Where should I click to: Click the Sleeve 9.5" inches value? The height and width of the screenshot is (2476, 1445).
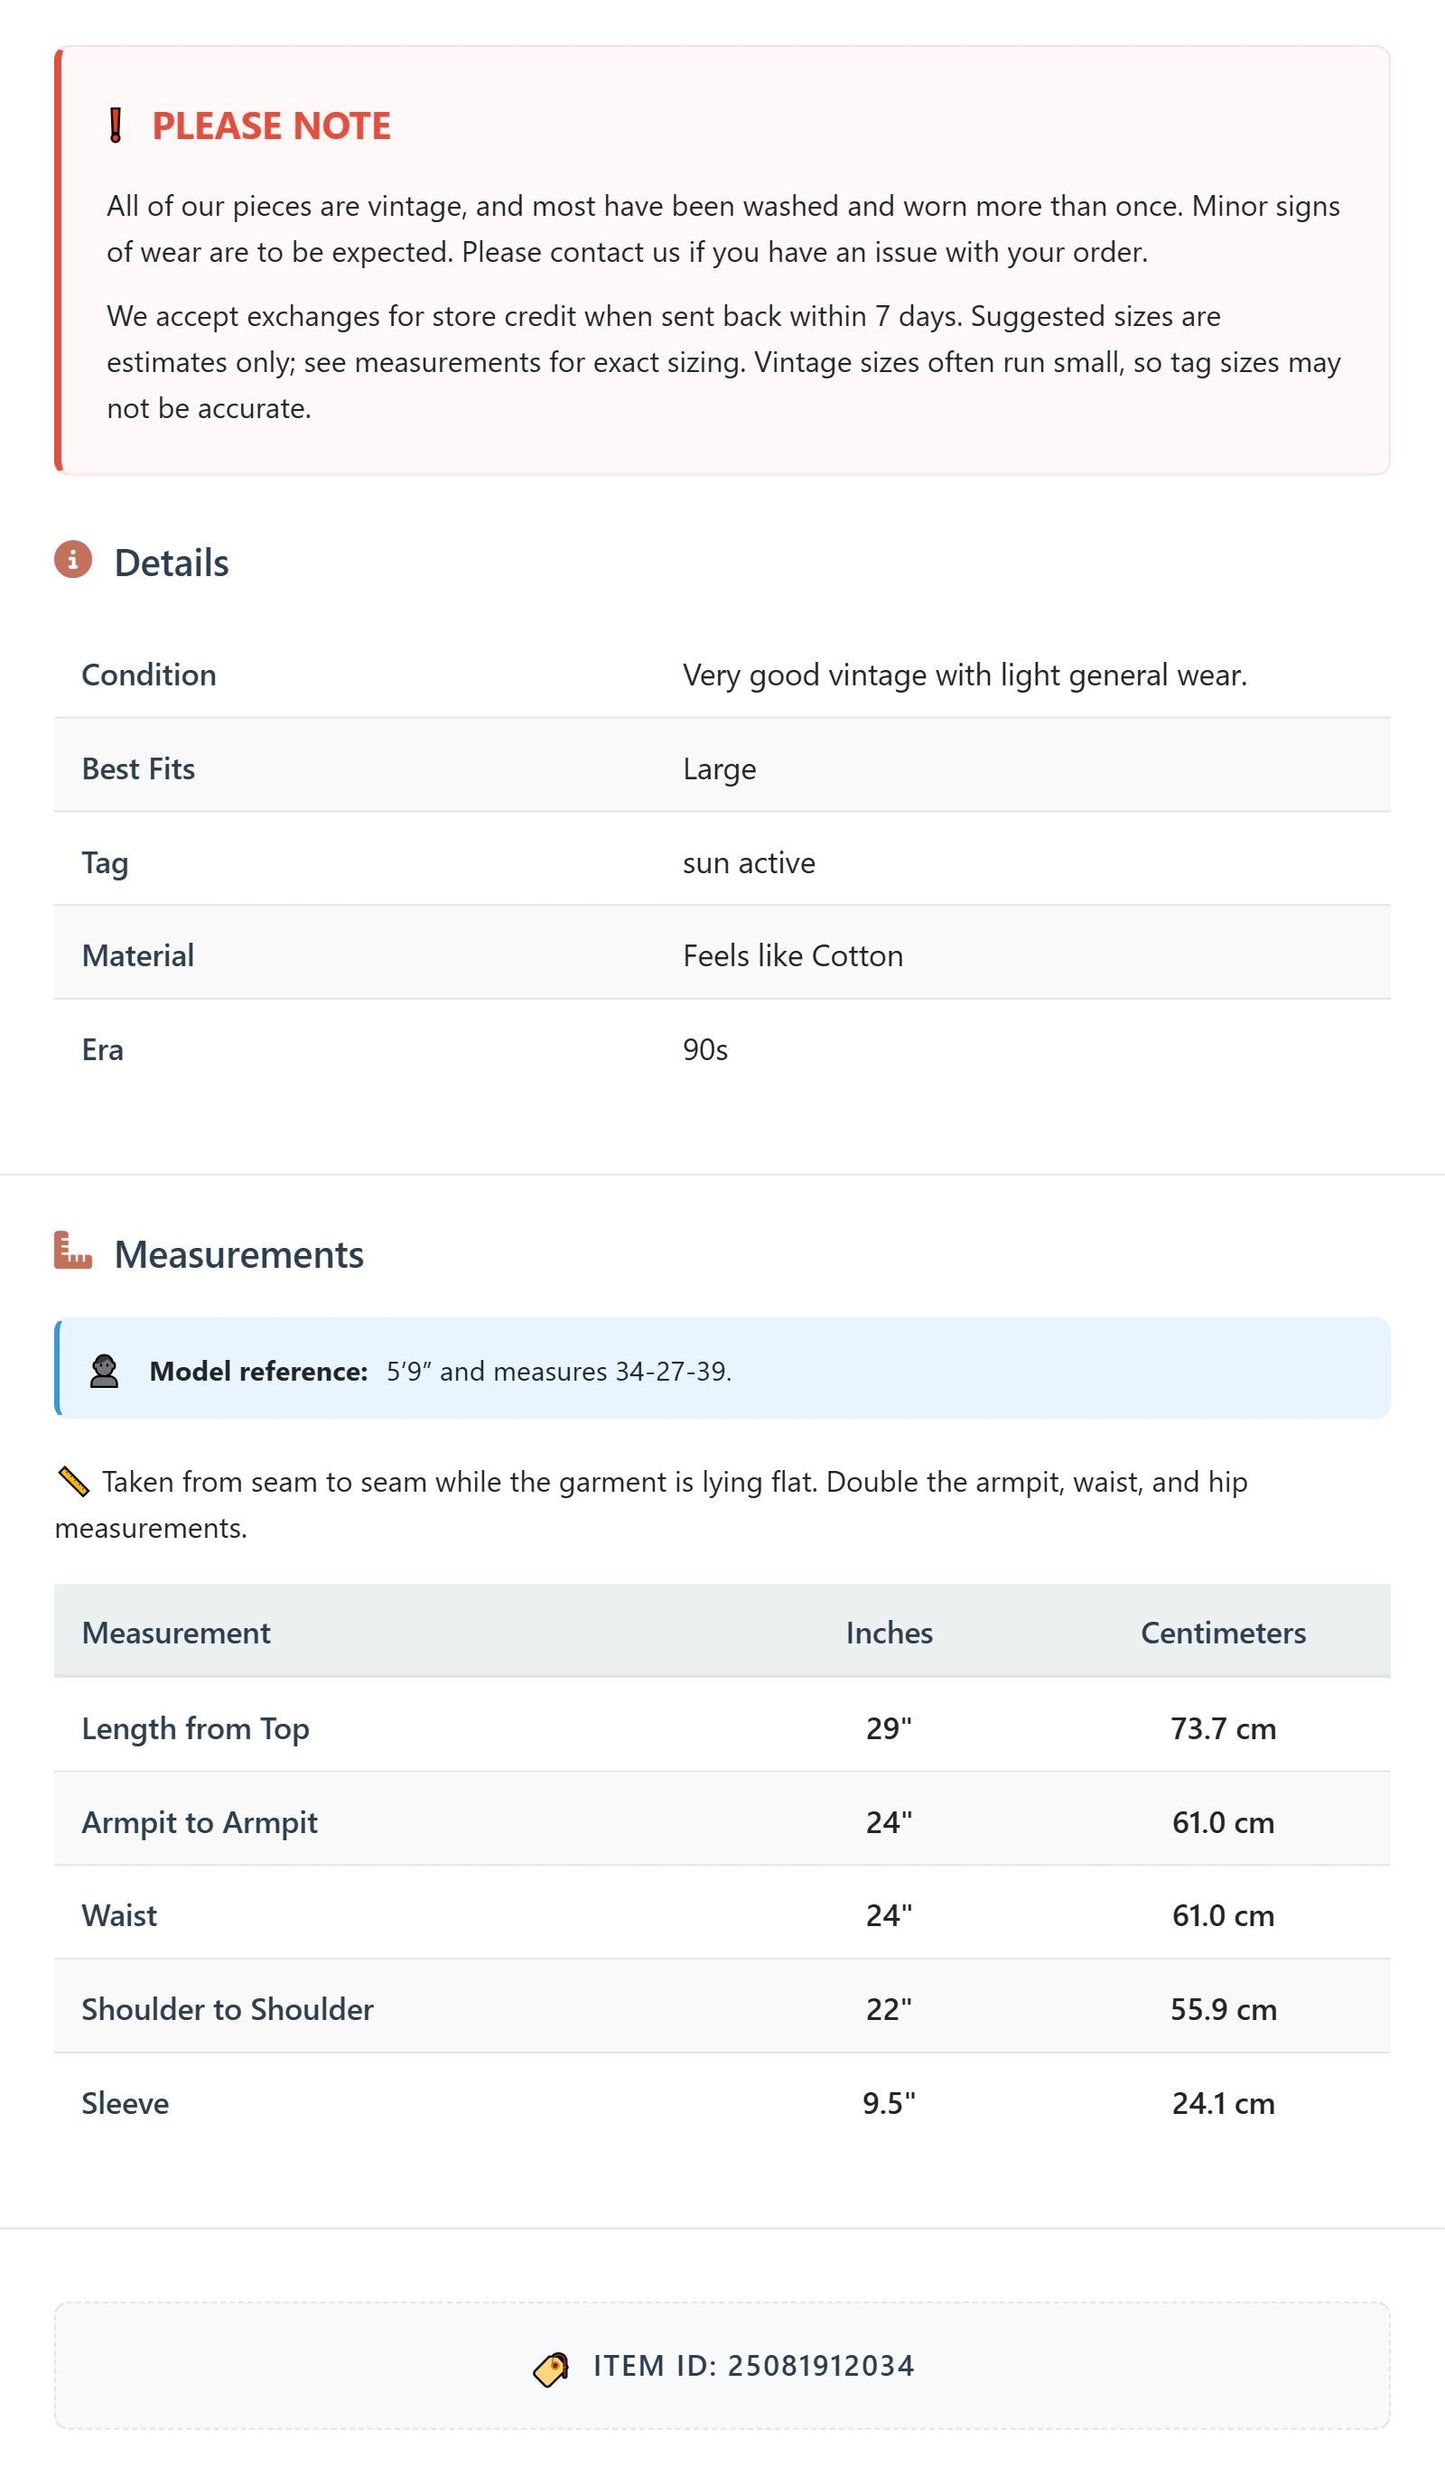[x=889, y=2103]
